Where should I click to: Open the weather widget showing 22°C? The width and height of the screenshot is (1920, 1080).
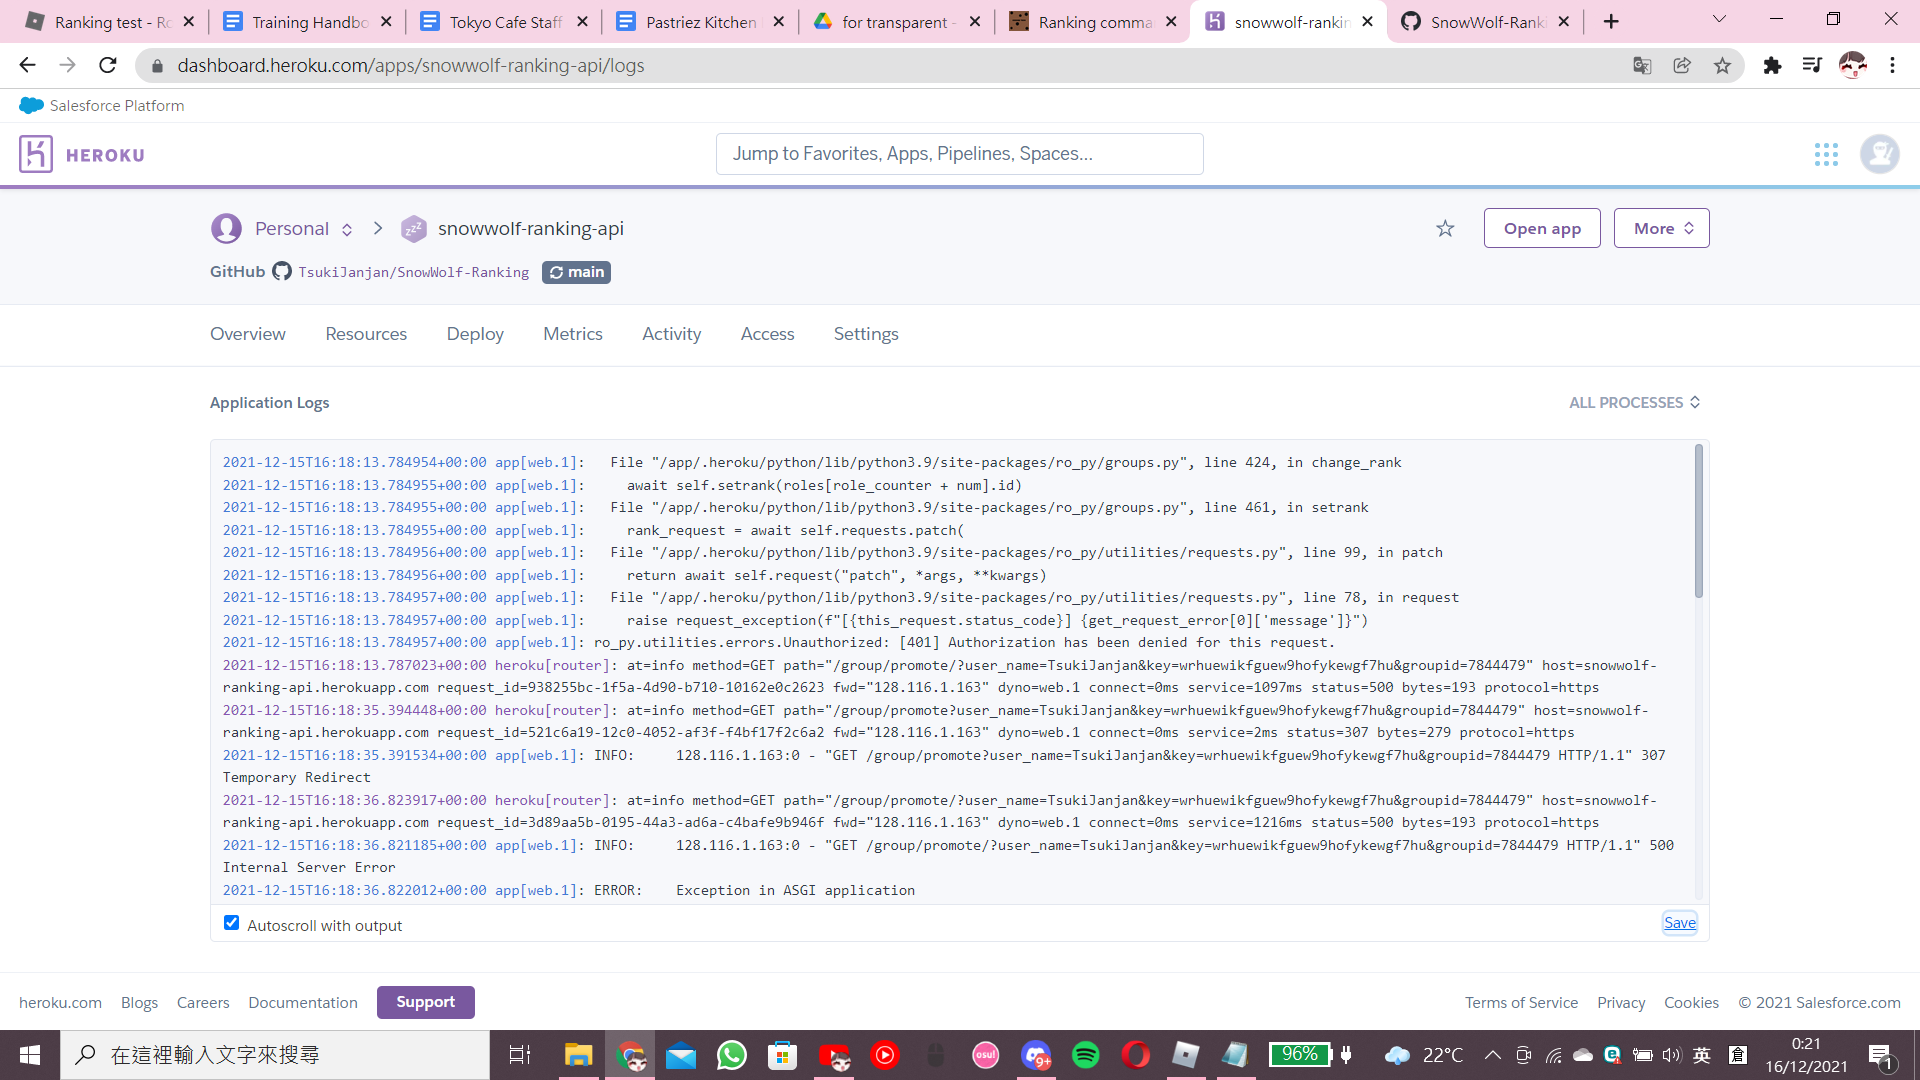tap(1424, 1055)
